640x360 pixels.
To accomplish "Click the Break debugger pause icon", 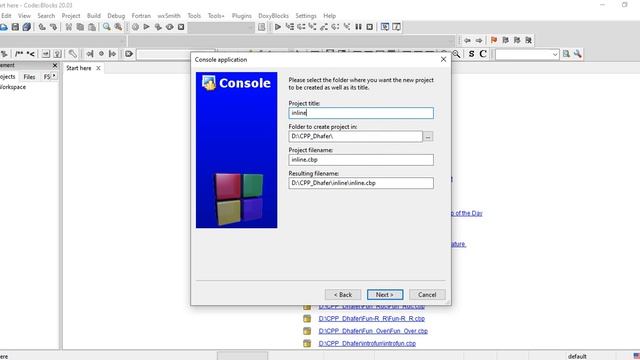I will pos(358,27).
